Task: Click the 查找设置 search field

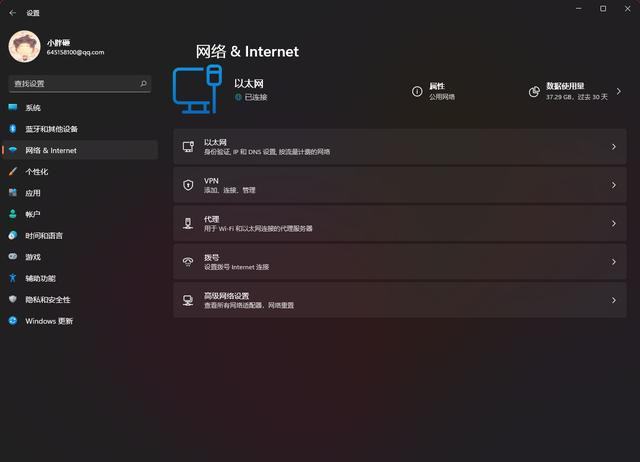Action: pos(75,84)
